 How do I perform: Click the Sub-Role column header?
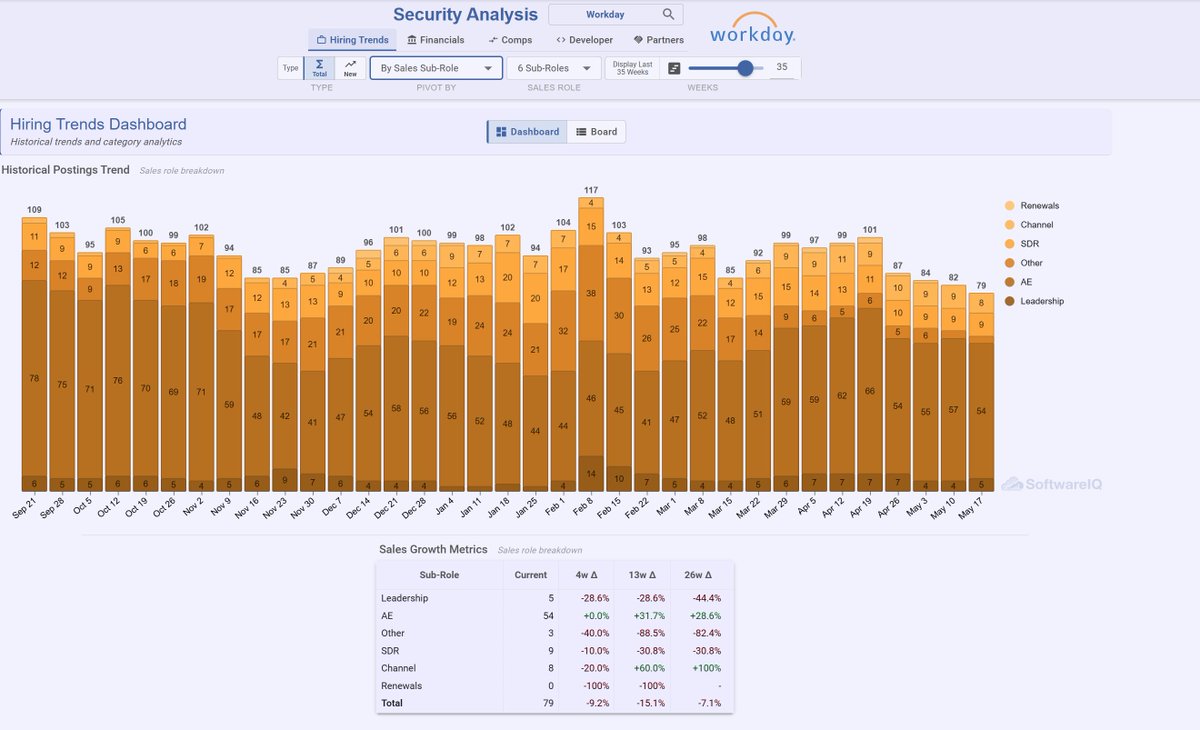click(439, 575)
